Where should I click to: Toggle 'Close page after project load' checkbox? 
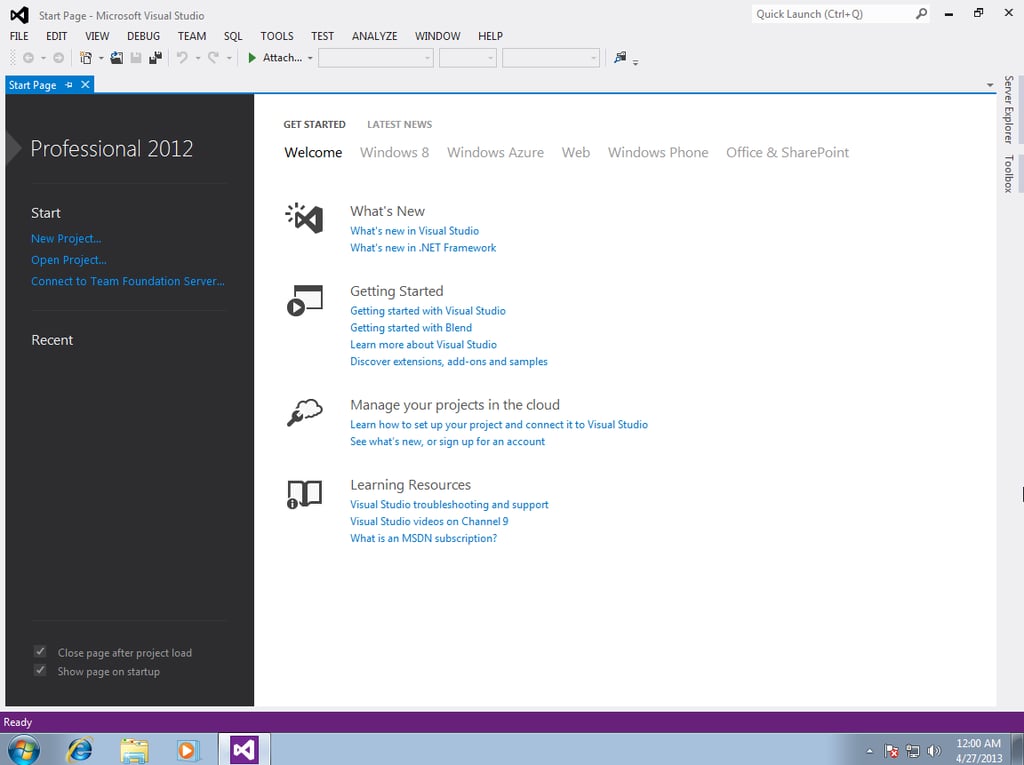pos(40,652)
